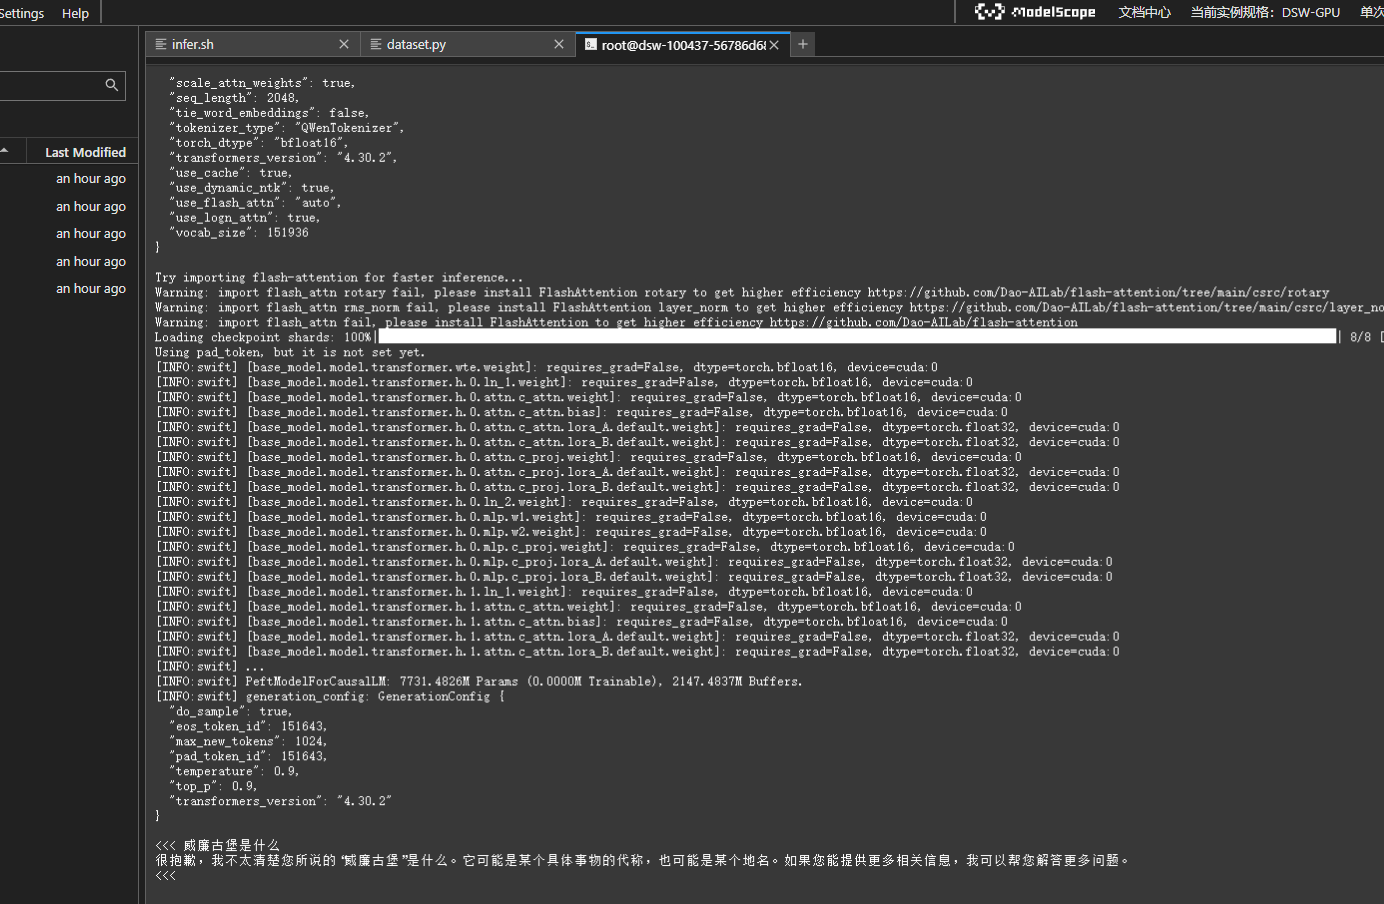
Task: Click the "seq_length": 2048 line
Action: click(234, 98)
